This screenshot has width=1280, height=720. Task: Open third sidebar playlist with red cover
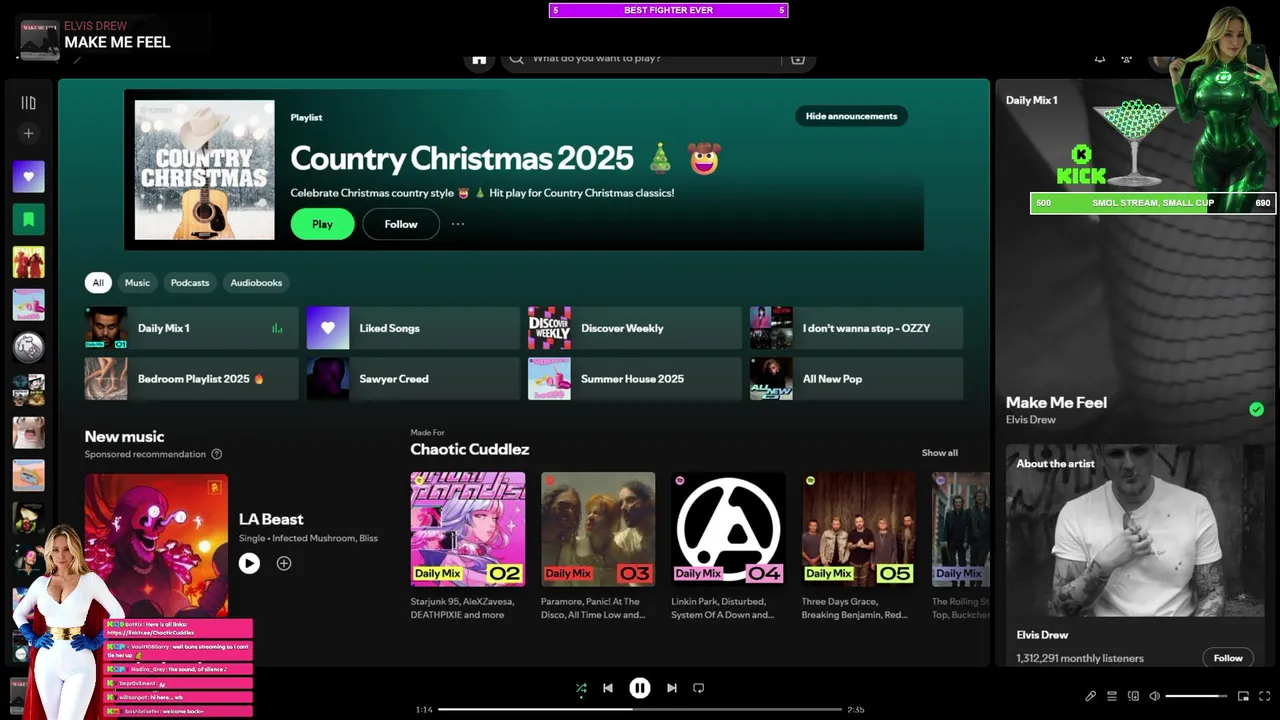tap(28, 262)
